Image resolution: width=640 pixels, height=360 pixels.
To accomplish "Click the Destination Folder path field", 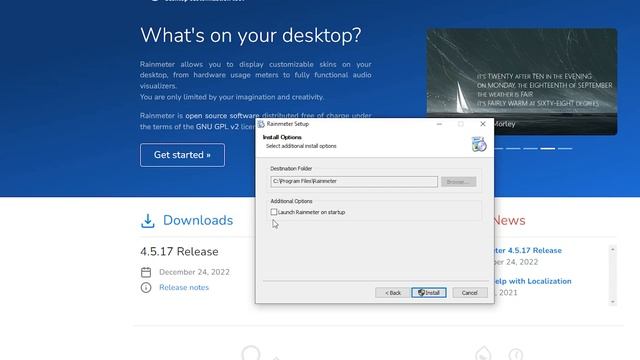I will [354, 181].
